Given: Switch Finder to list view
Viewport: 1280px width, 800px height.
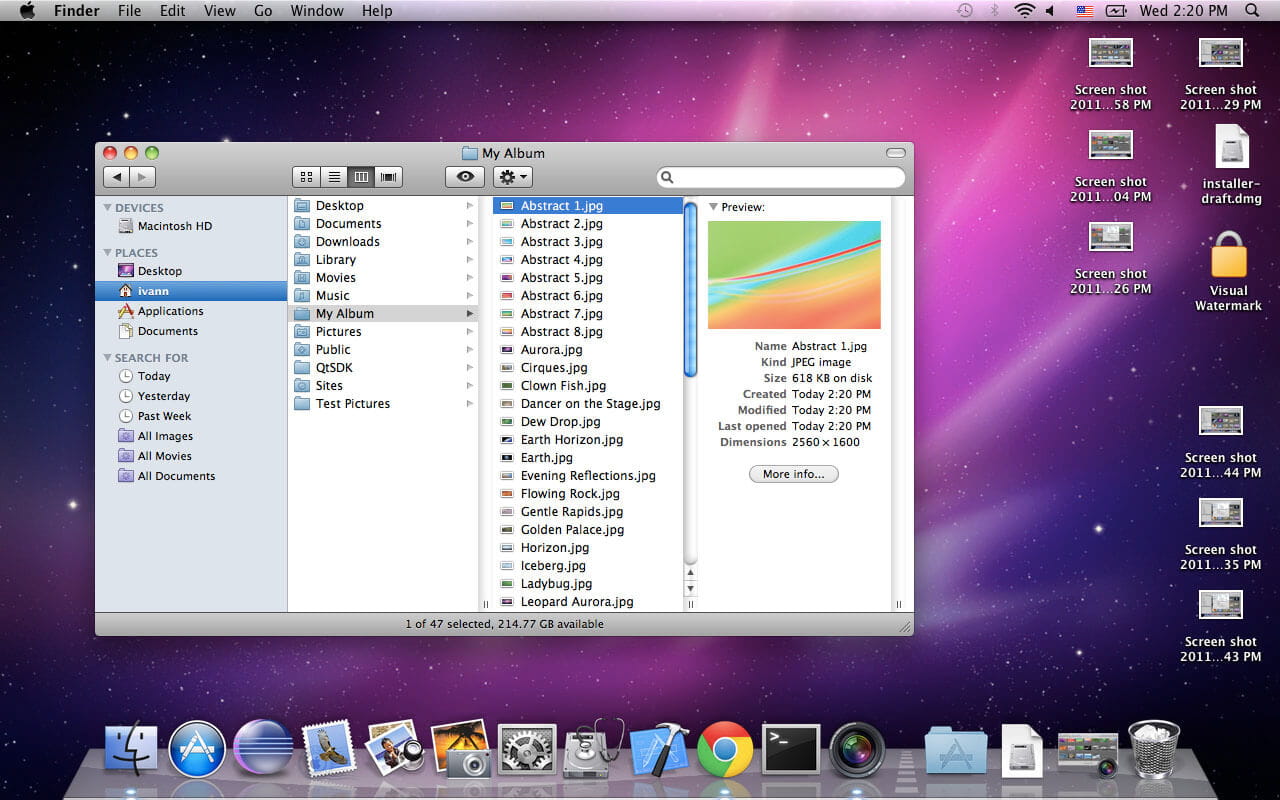Looking at the screenshot, I should (x=334, y=177).
